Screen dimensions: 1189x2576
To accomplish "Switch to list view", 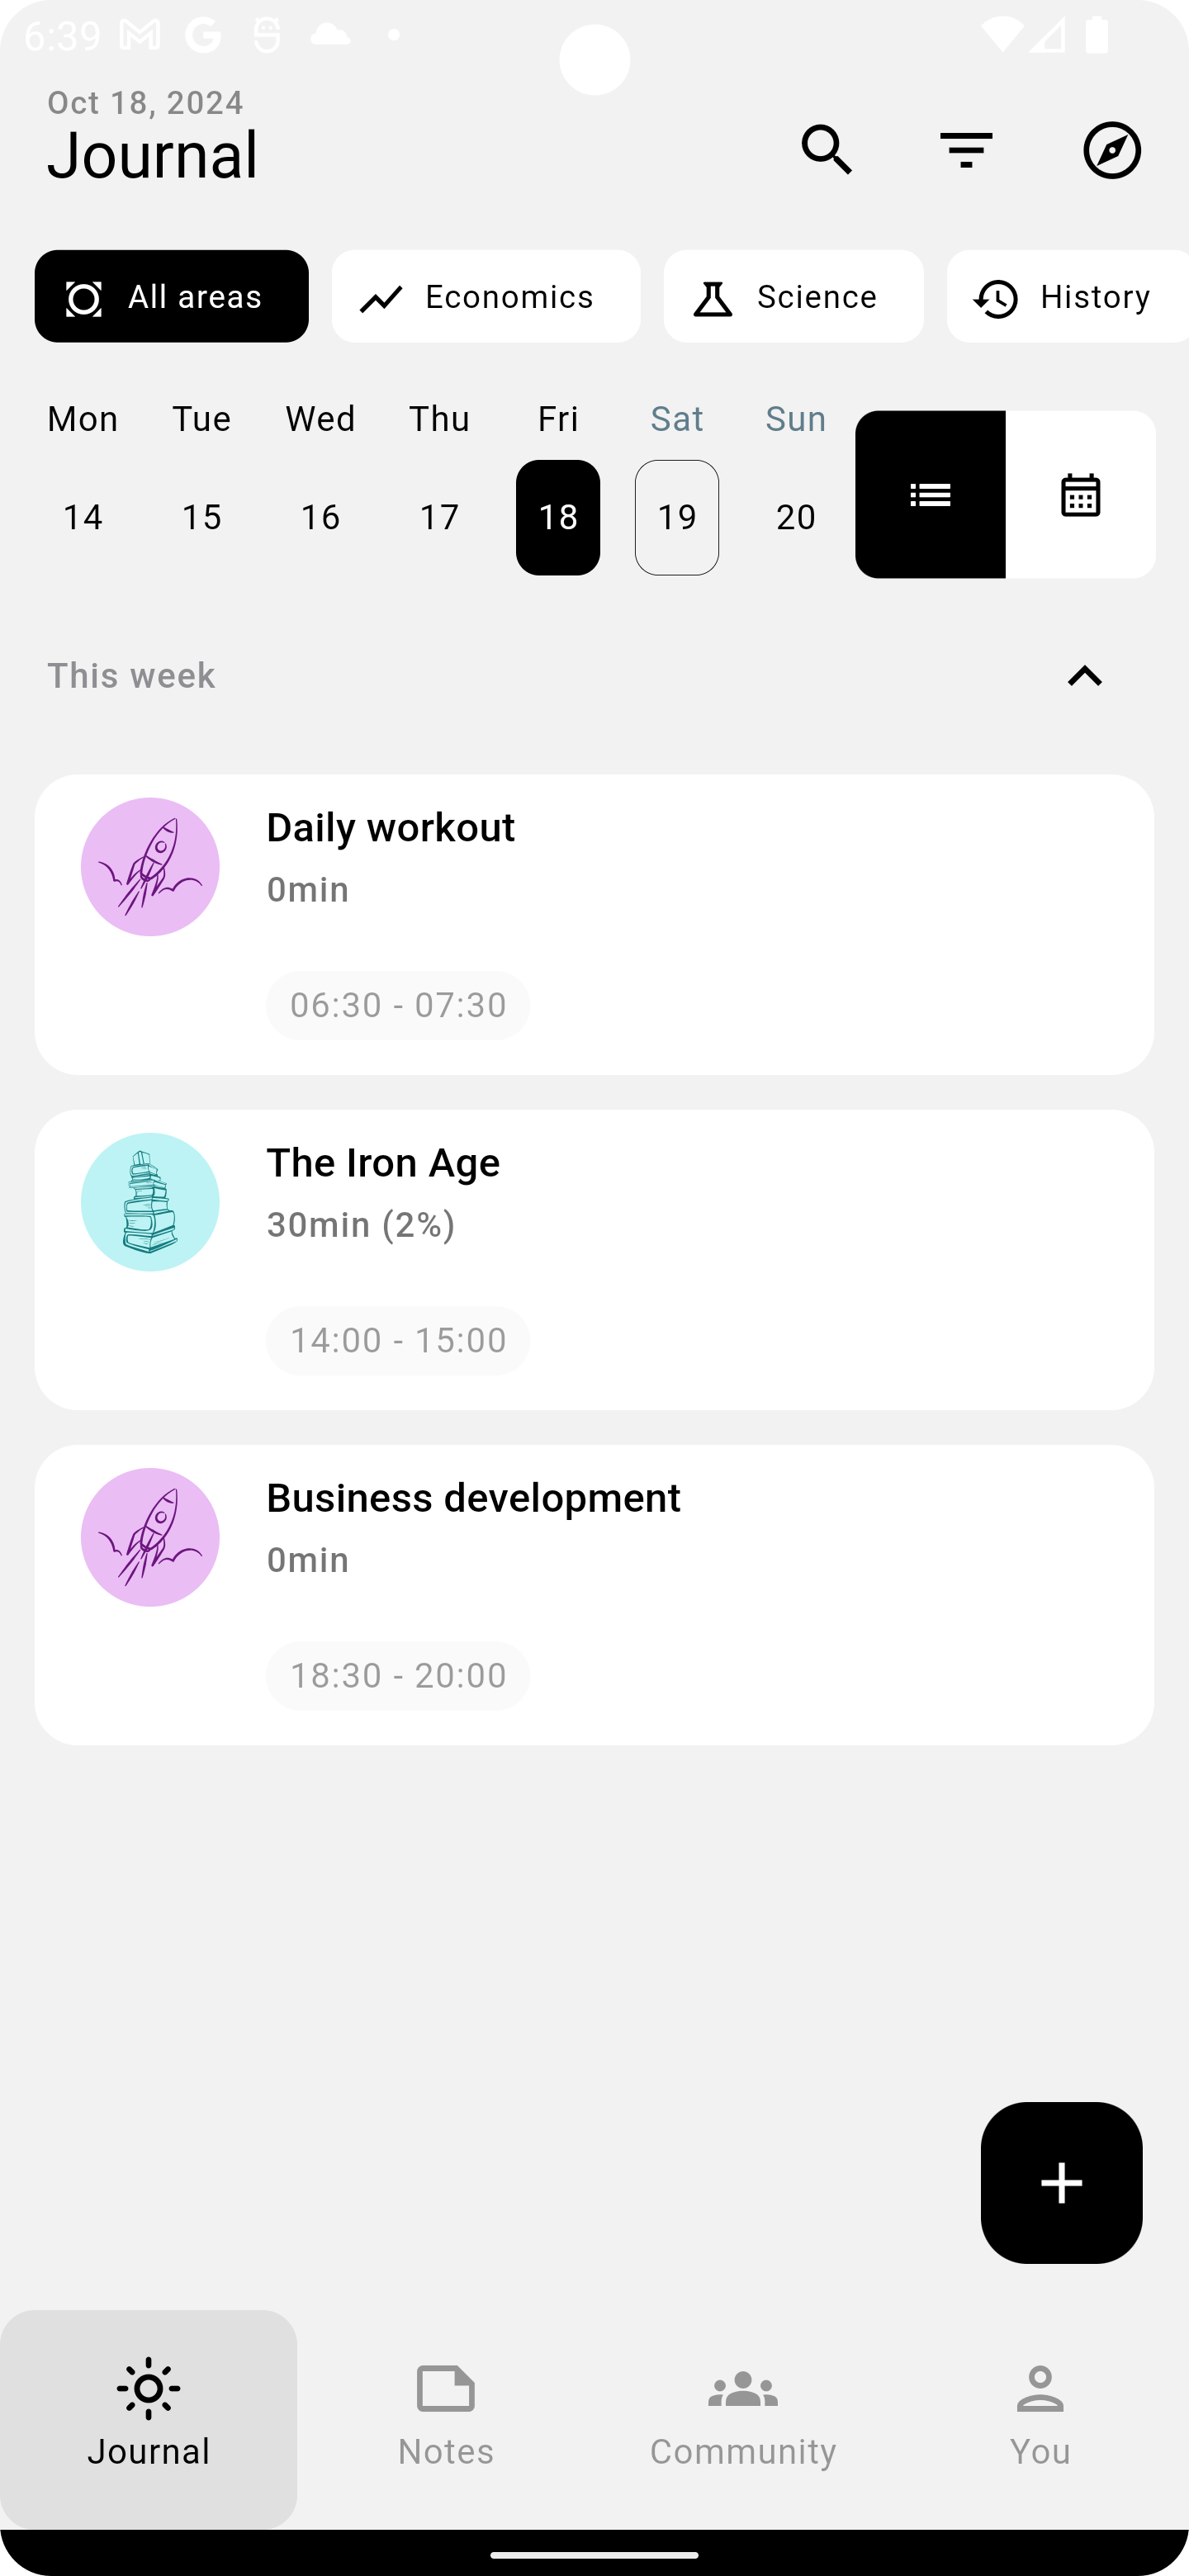I will pyautogui.click(x=930, y=494).
